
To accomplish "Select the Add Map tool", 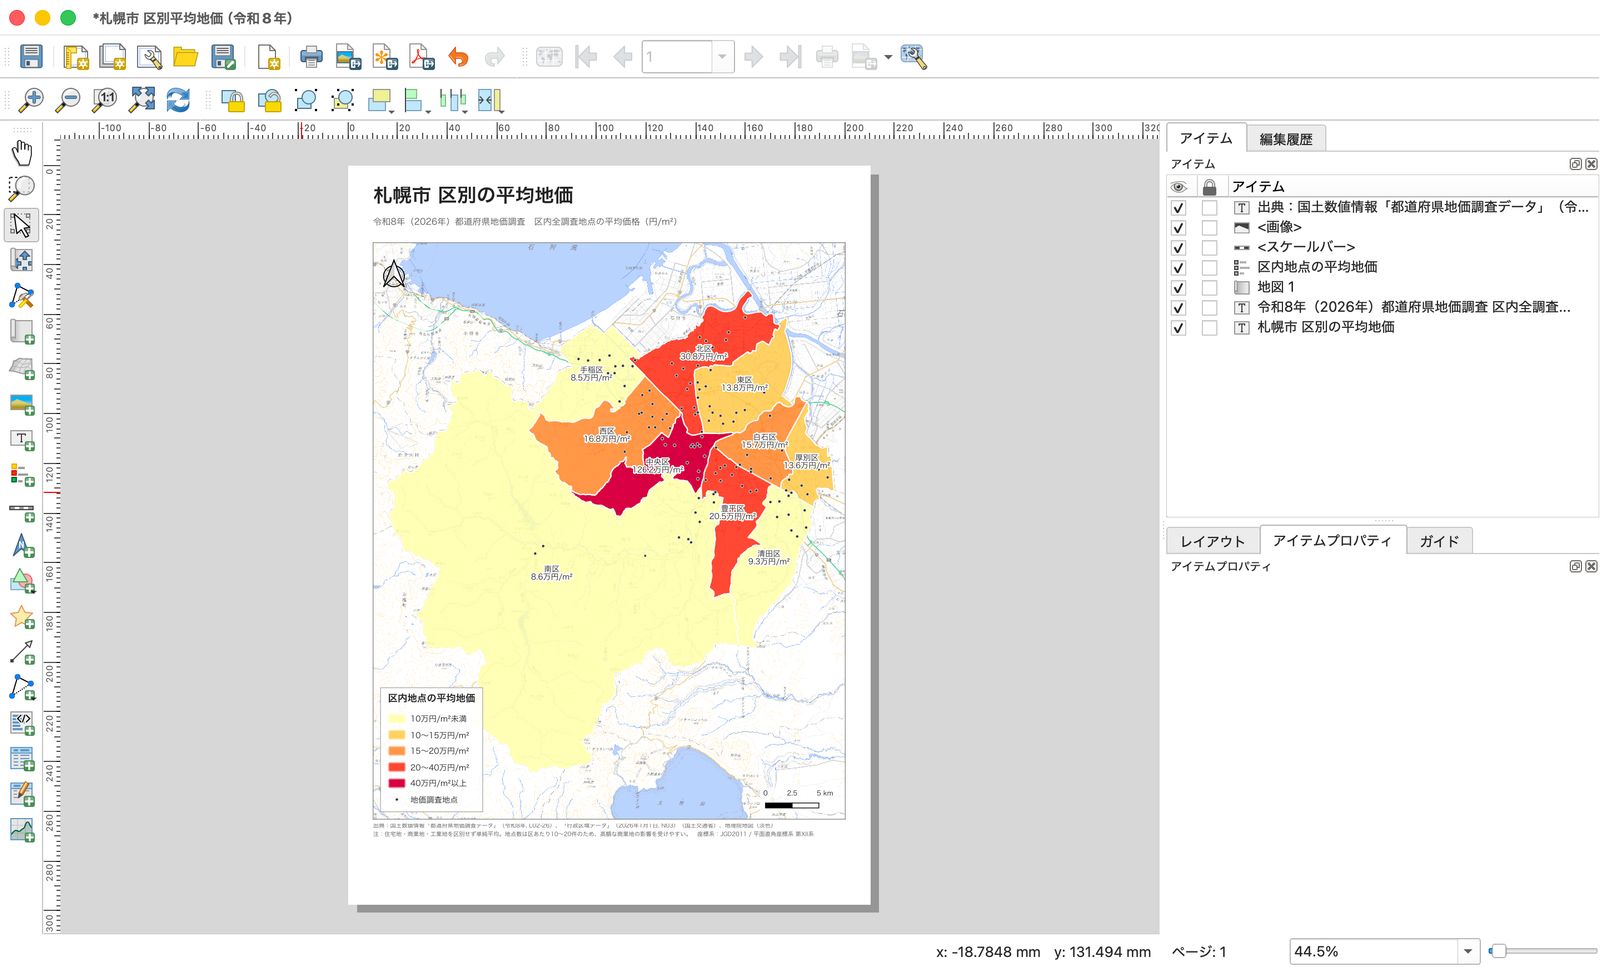I will pyautogui.click(x=22, y=332).
